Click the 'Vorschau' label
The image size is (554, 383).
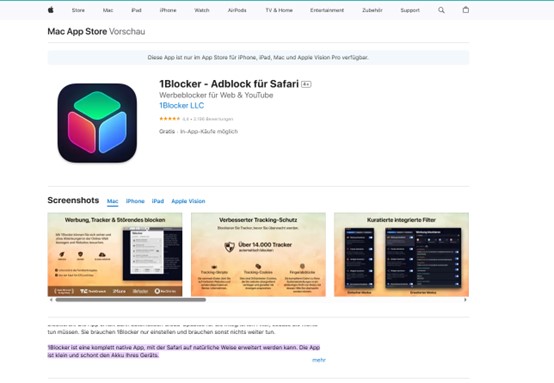127,31
